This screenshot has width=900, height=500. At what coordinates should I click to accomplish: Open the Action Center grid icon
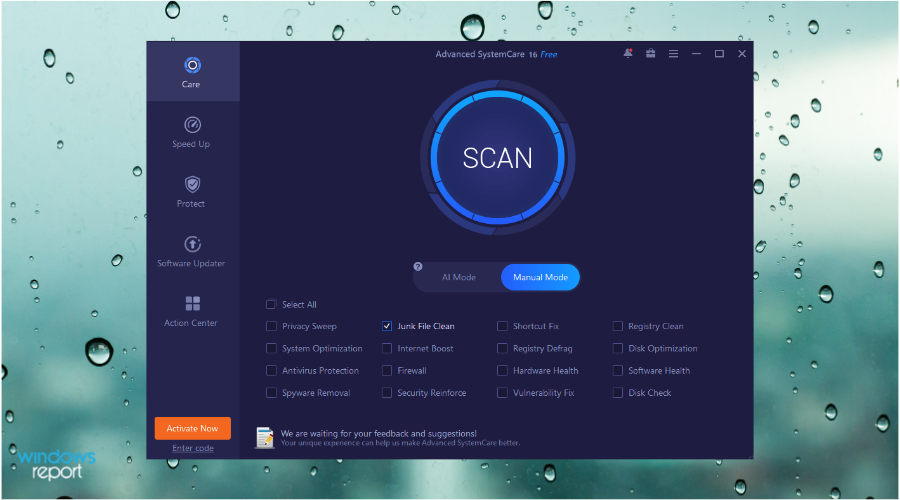(193, 303)
